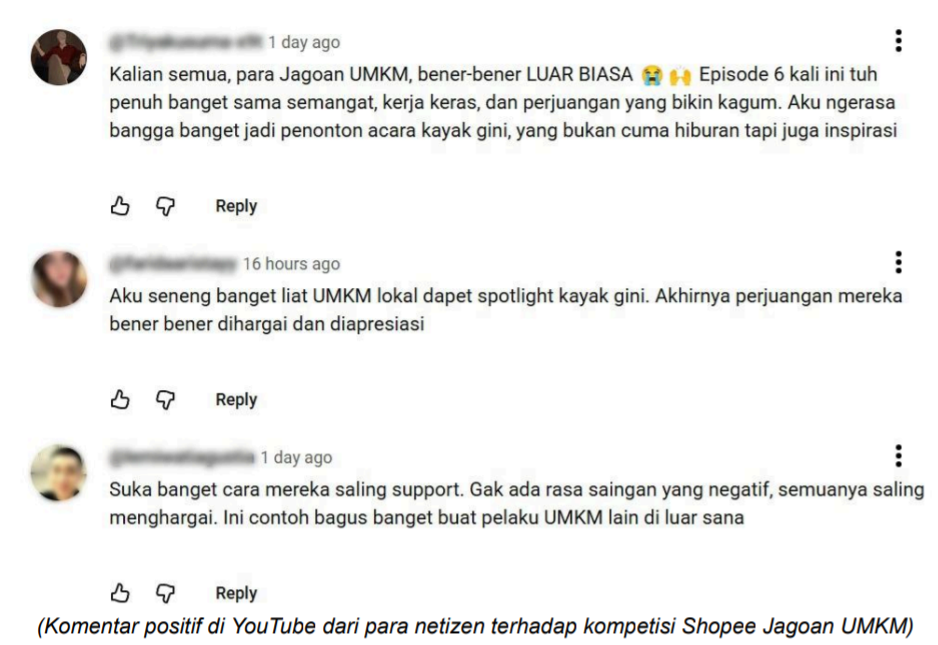Open options menu for 16 hours ago comment

pos(898,262)
